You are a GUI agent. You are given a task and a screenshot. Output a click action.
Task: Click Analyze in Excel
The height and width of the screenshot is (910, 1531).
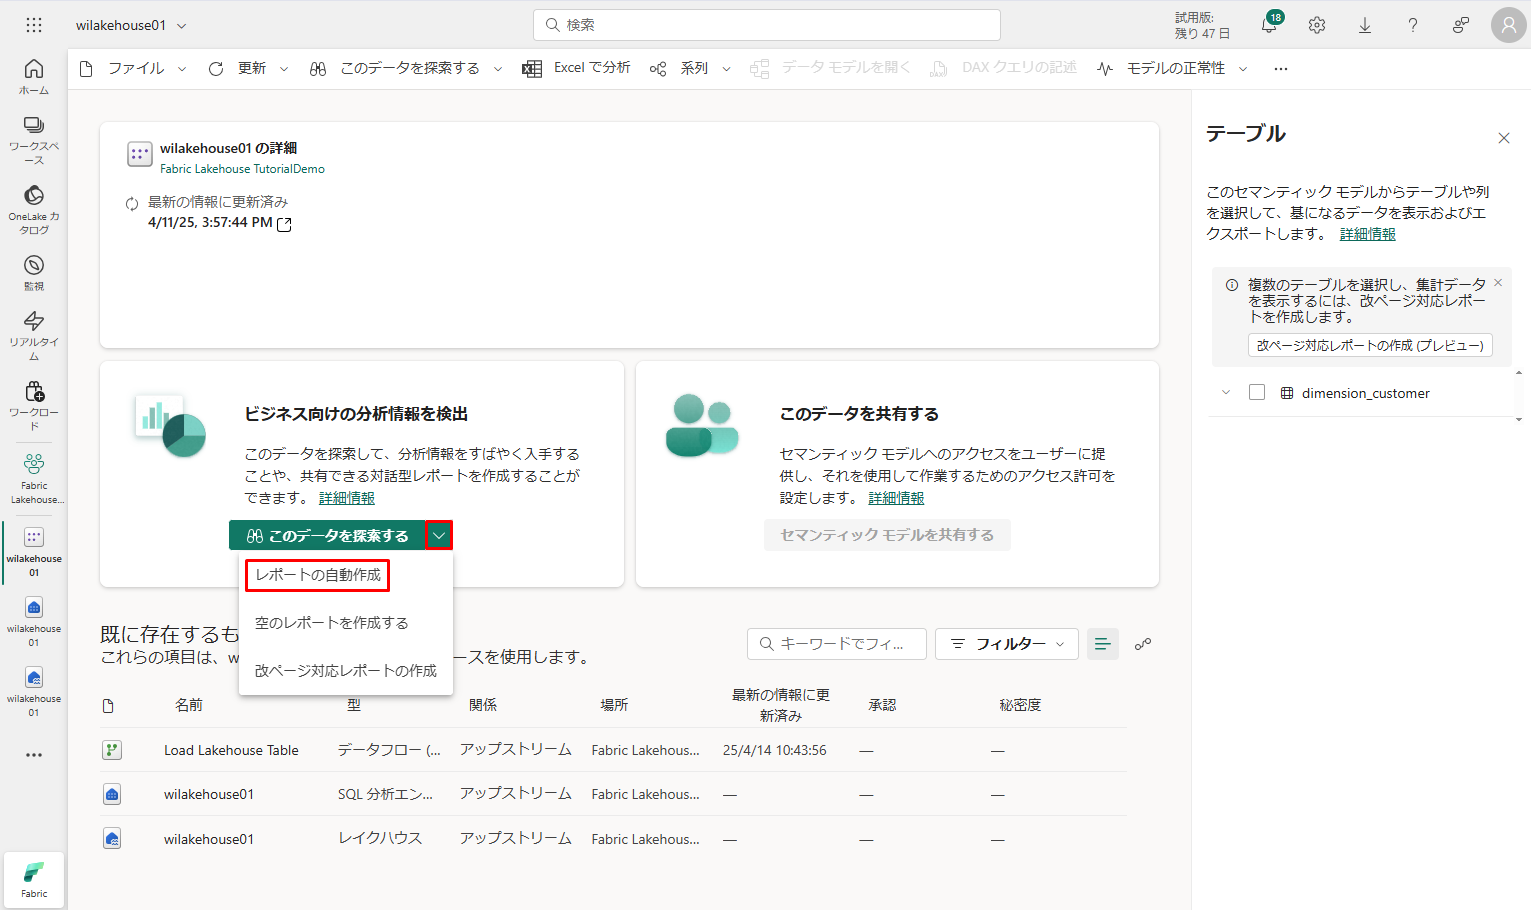click(x=577, y=68)
